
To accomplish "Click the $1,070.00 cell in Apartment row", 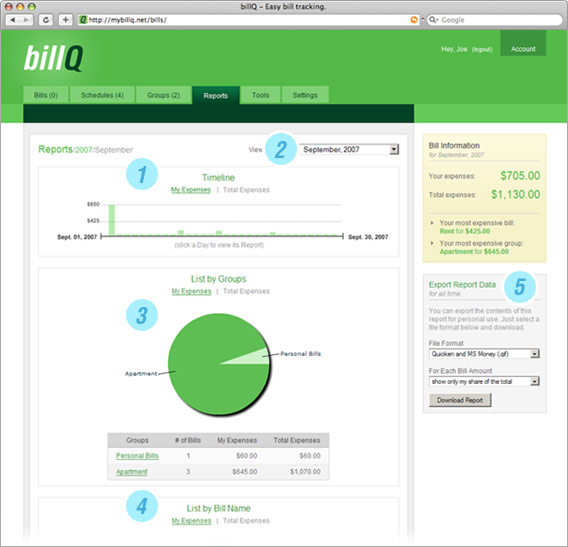I will (x=305, y=472).
